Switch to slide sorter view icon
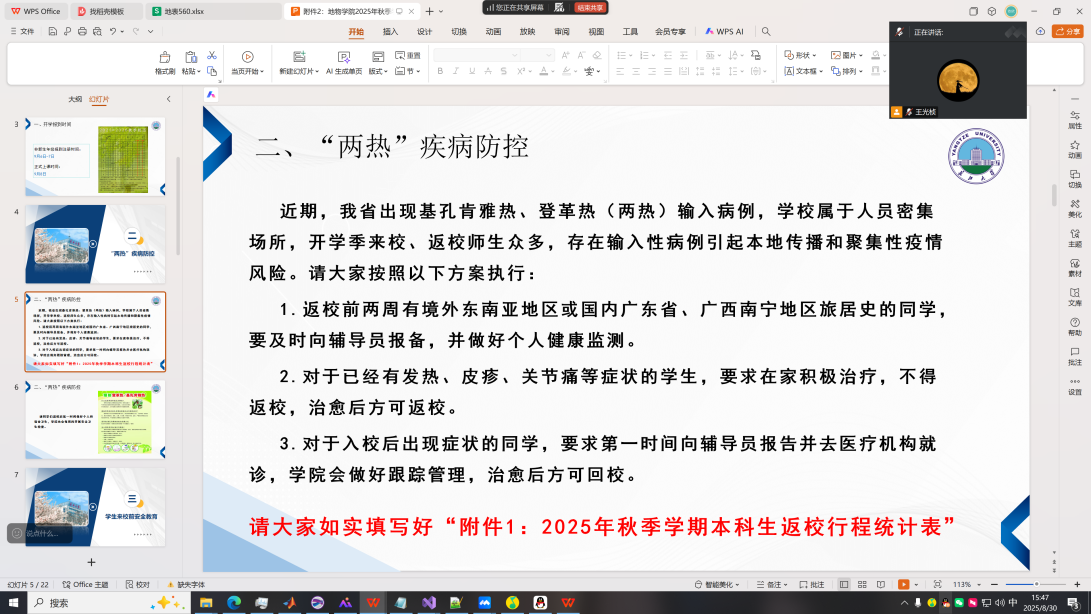 pos(860,584)
